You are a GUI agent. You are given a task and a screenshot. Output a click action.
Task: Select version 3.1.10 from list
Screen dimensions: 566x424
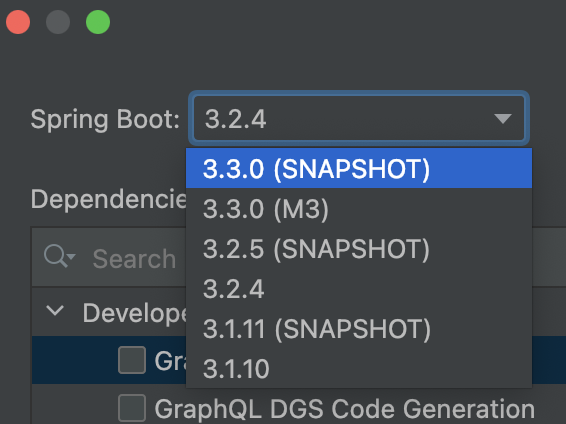(x=359, y=368)
